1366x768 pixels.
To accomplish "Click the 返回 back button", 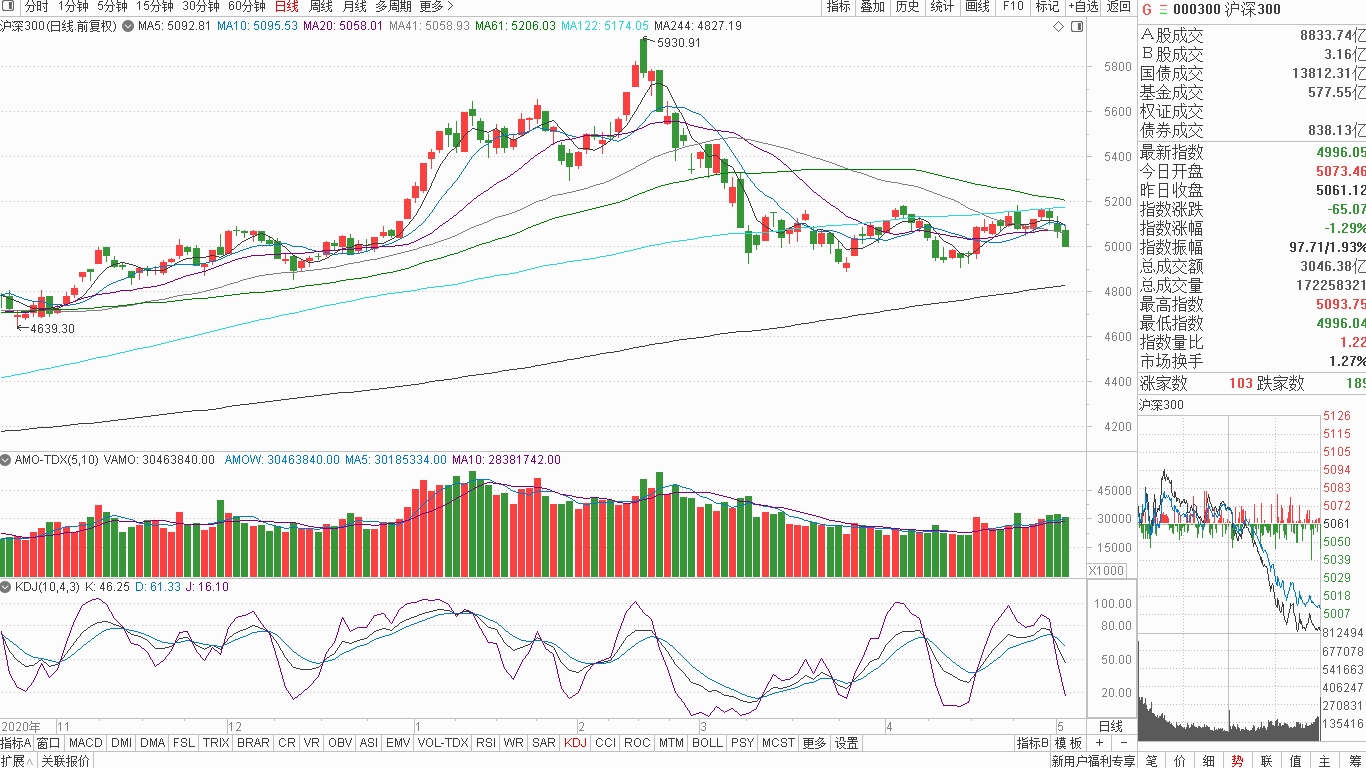I will click(1118, 6).
